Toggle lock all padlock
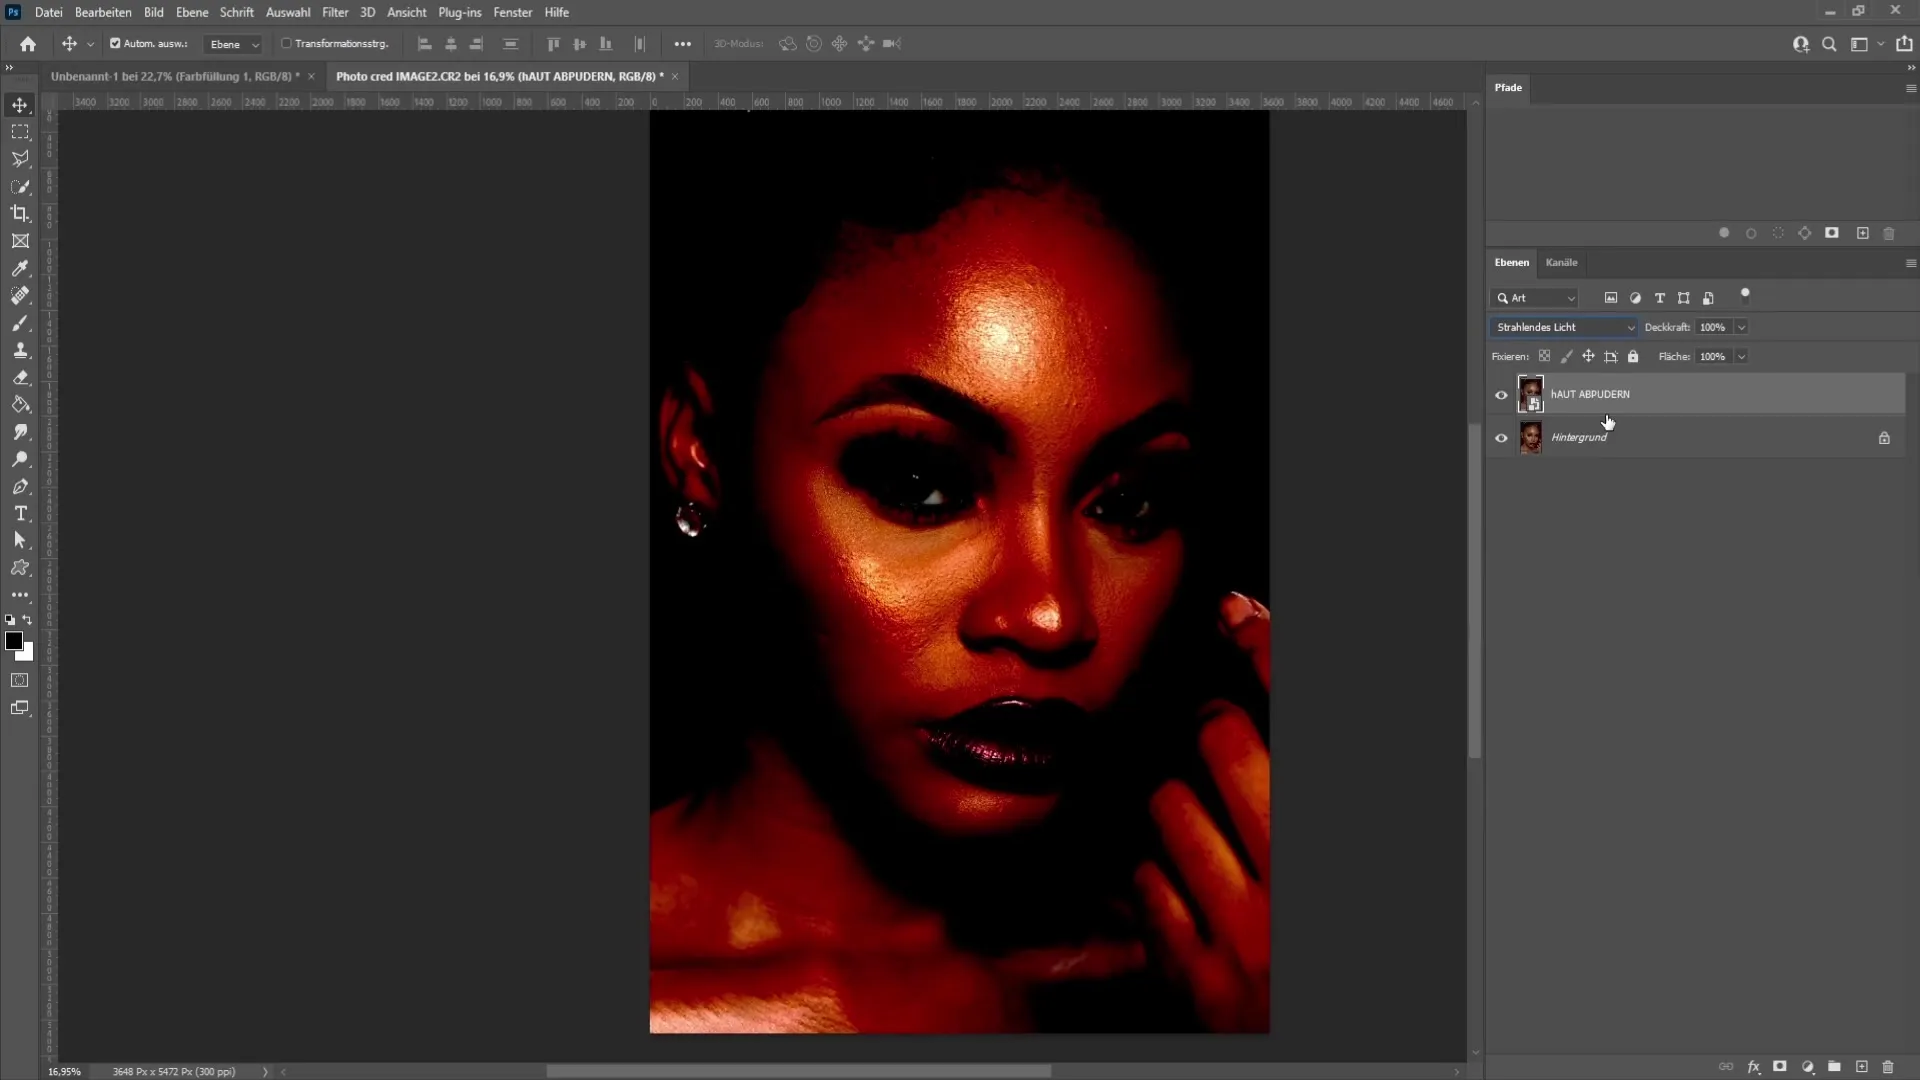 coord(1633,356)
